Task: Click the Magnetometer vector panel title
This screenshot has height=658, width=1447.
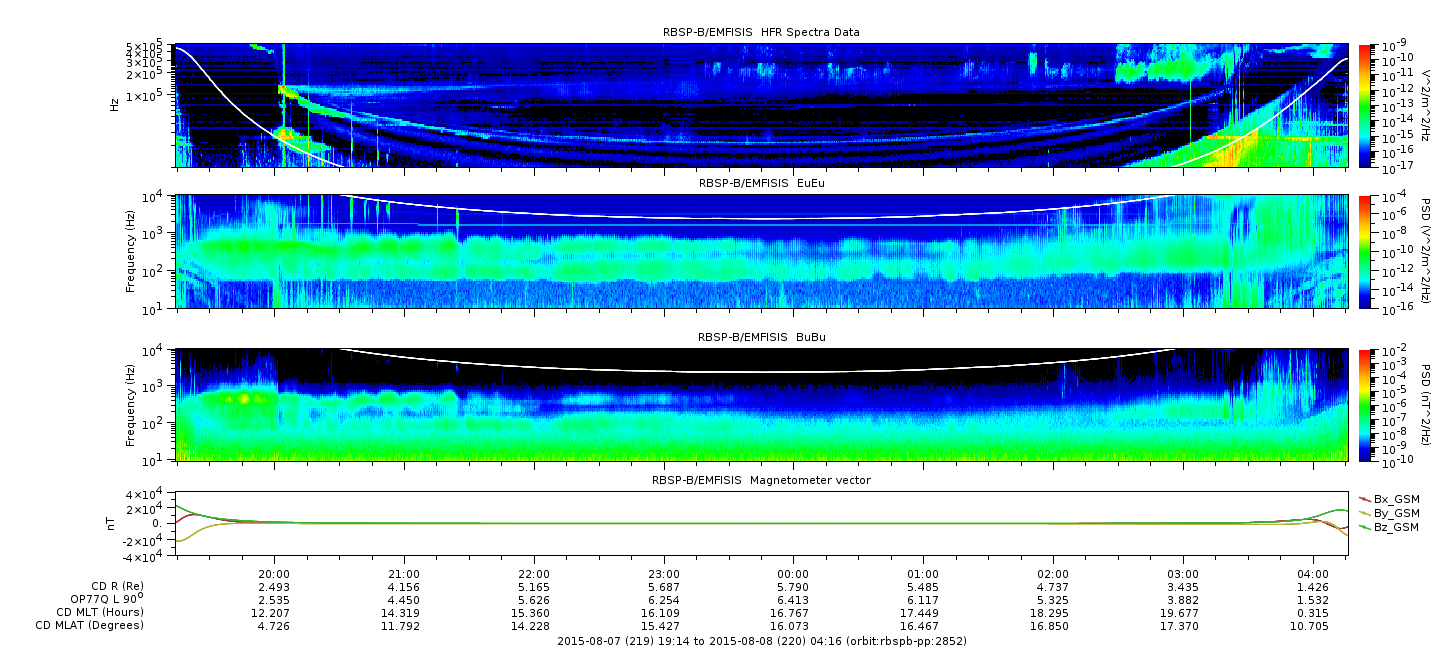Action: [x=761, y=480]
